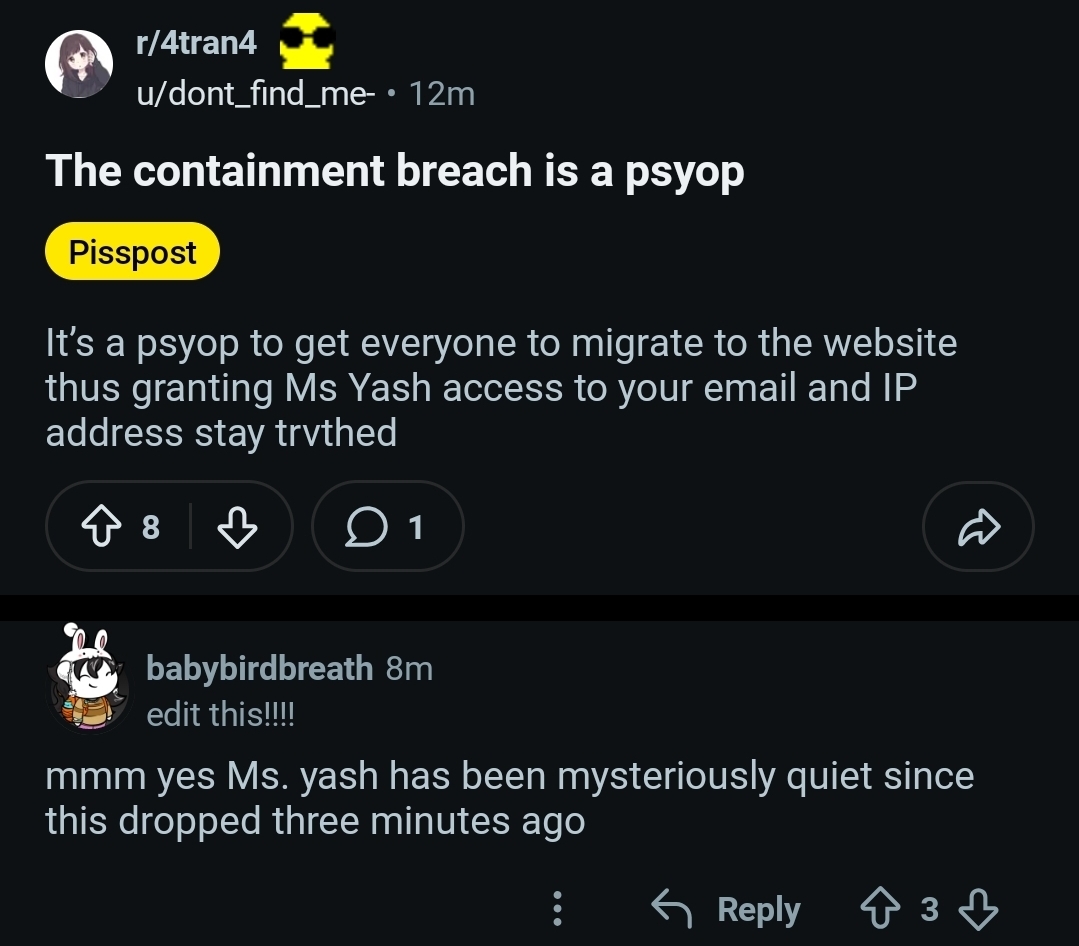Click the comment's 8m timestamp
Viewport: 1079px width, 946px height.
[409, 668]
